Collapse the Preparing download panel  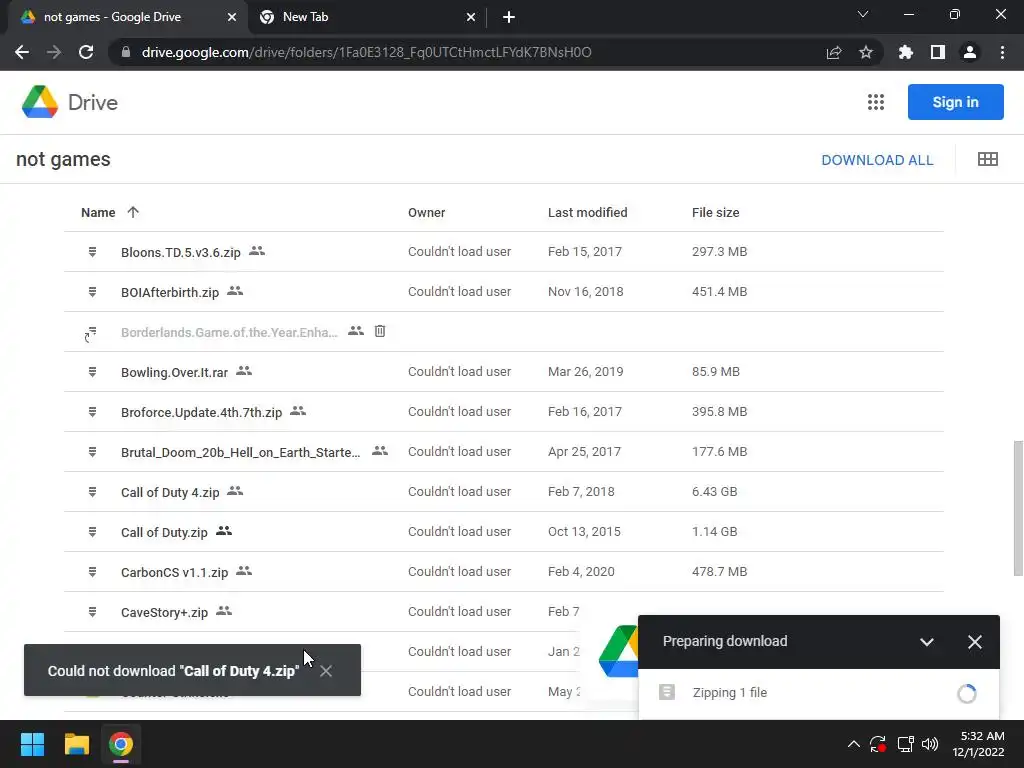[x=927, y=642]
